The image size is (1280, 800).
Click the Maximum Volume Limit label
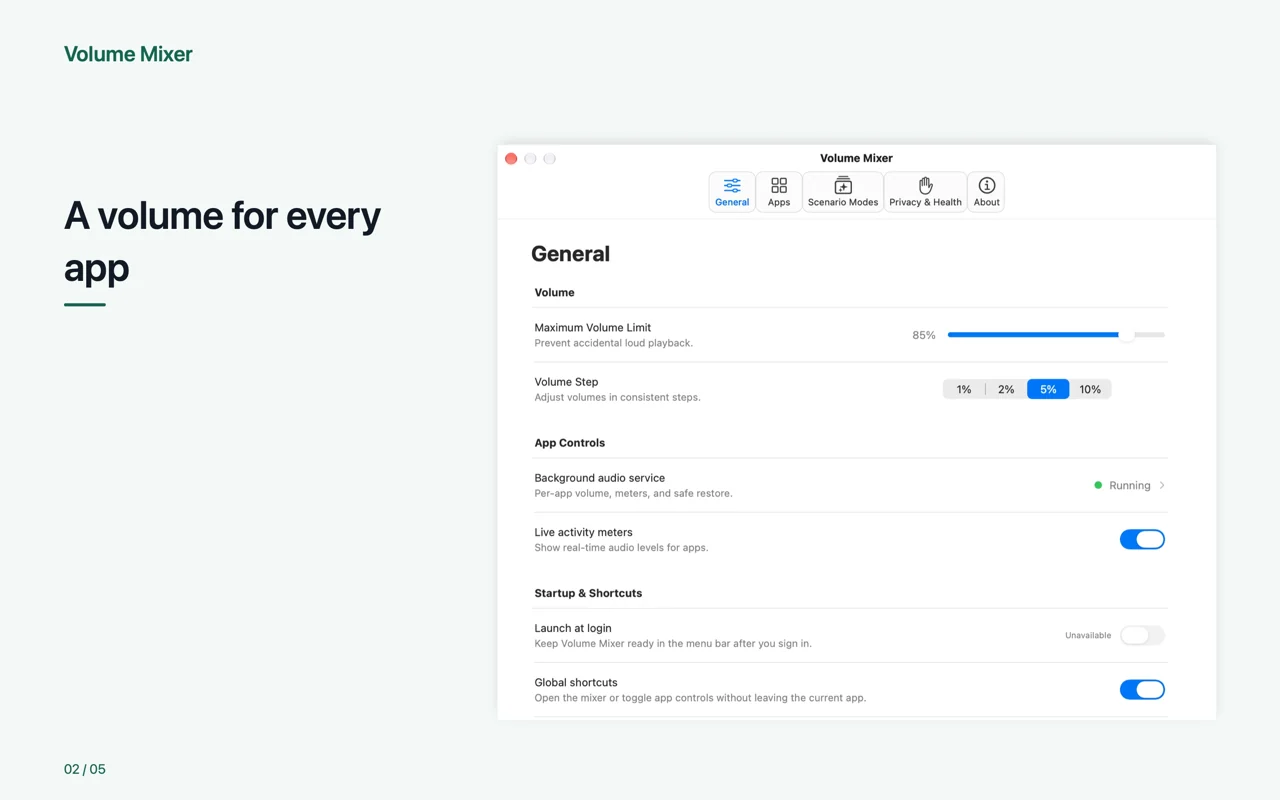coord(593,327)
